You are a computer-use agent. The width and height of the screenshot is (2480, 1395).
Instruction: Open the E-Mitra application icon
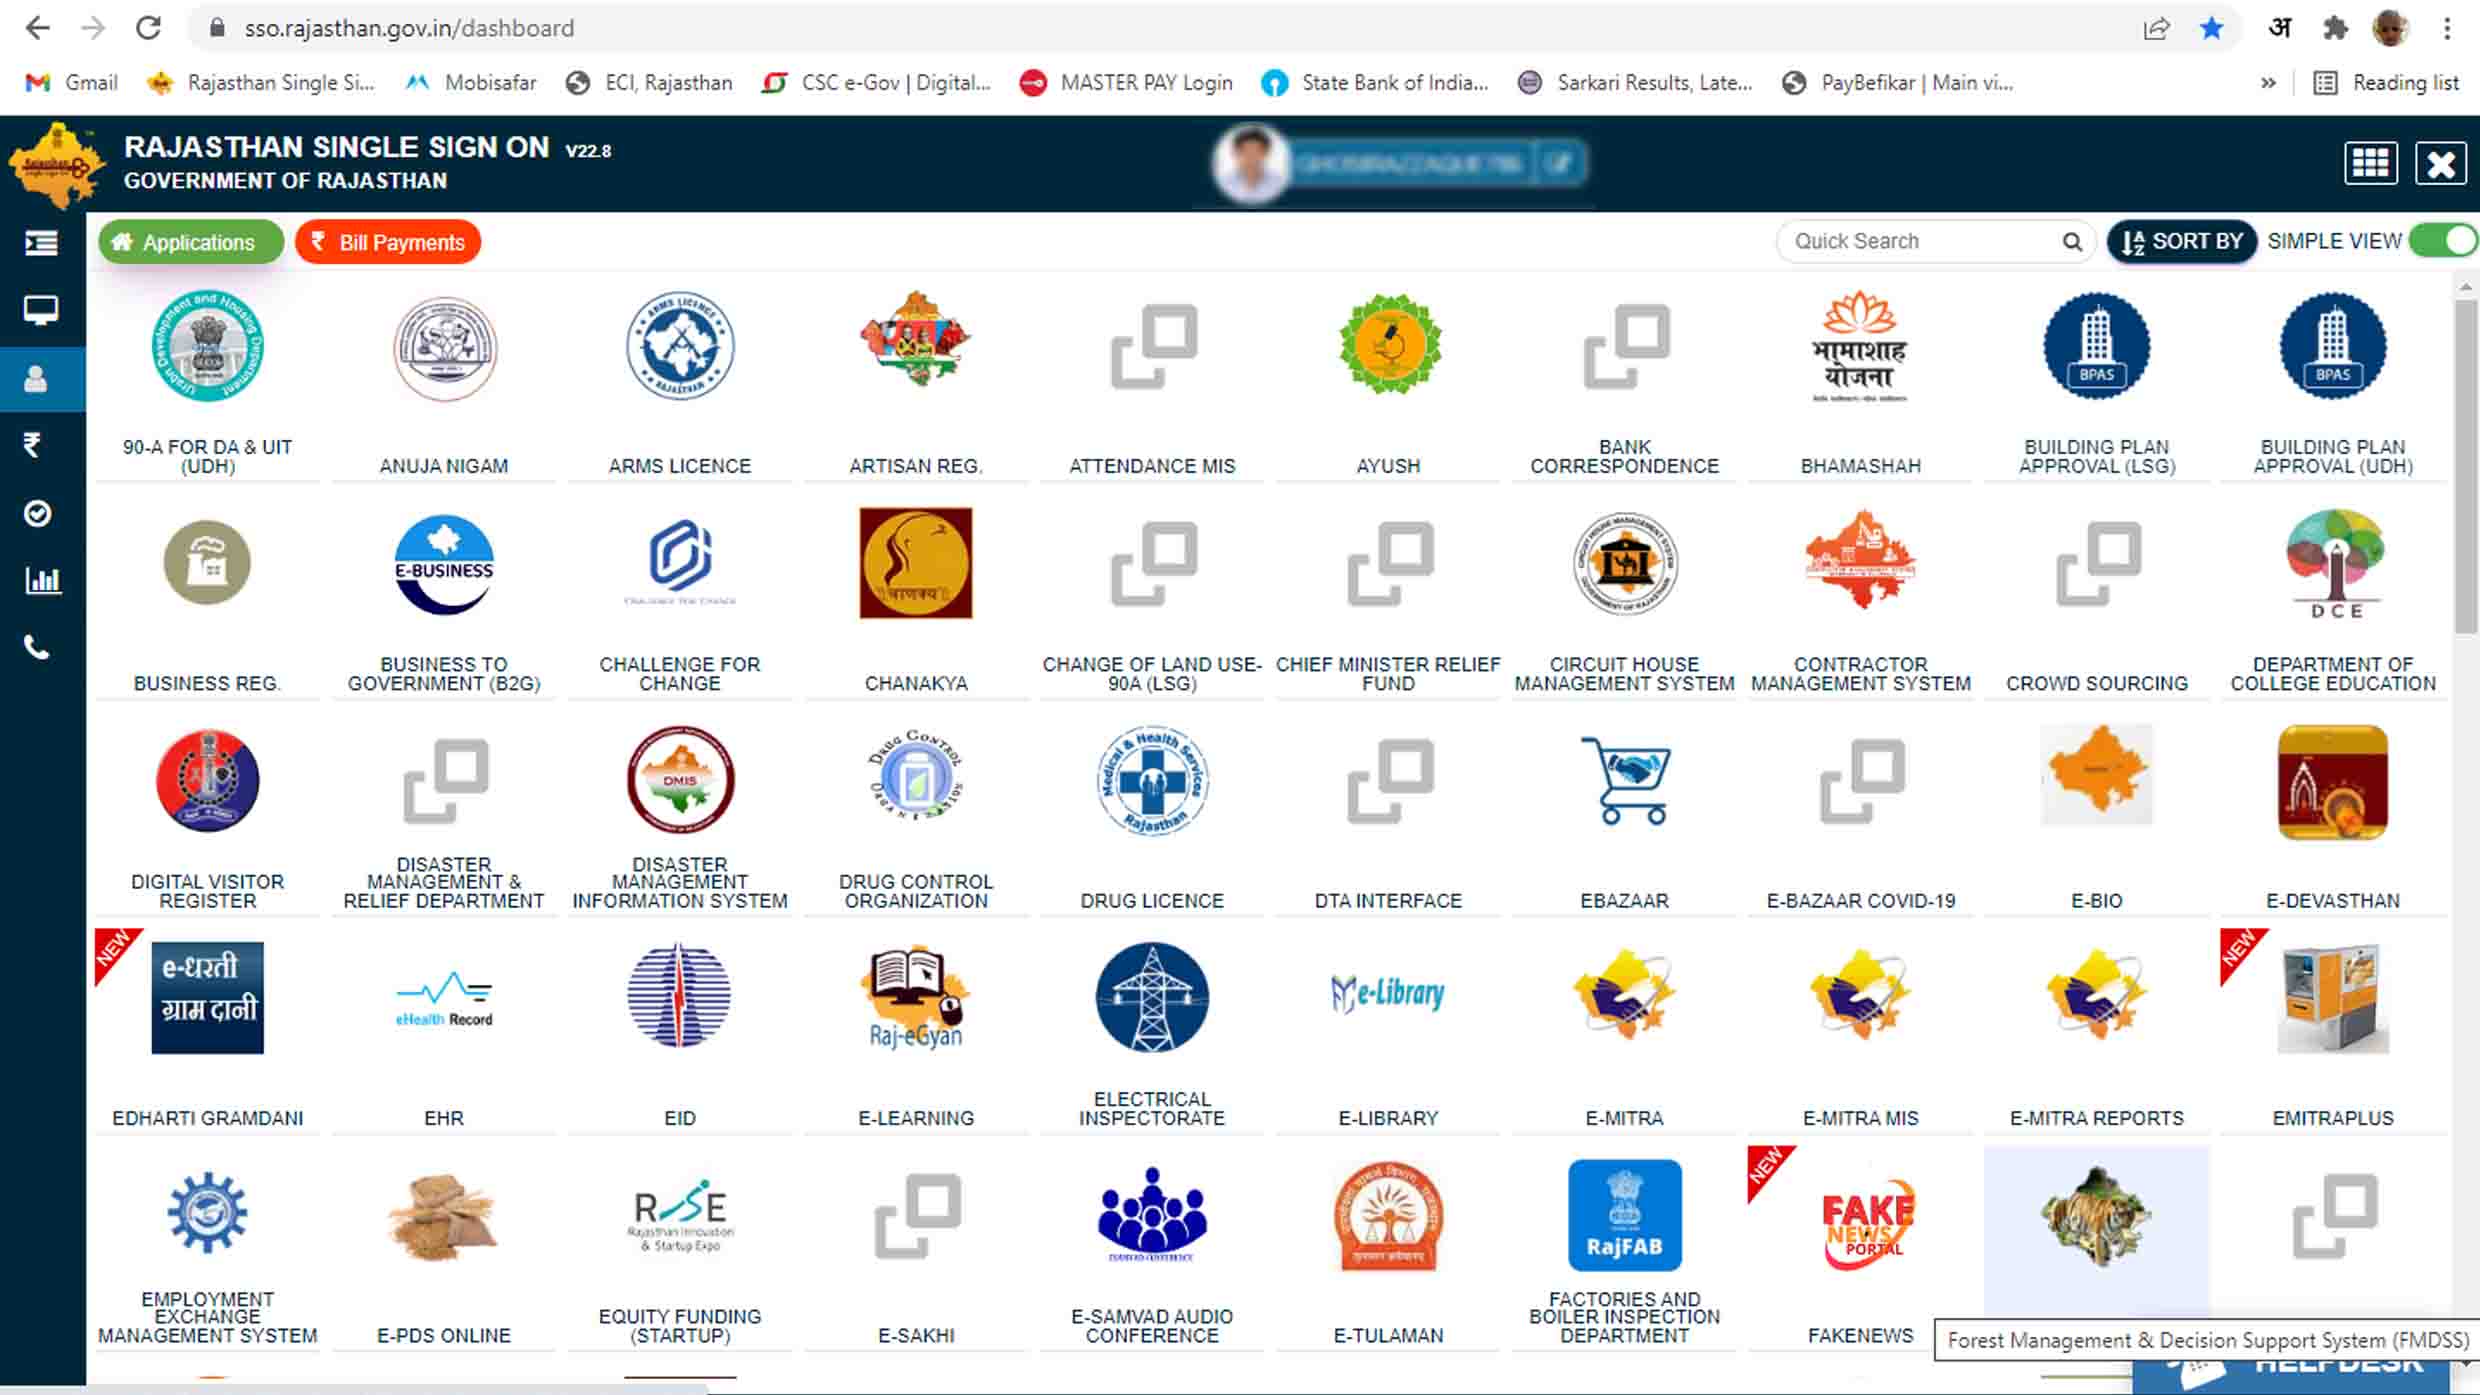pos(1625,996)
